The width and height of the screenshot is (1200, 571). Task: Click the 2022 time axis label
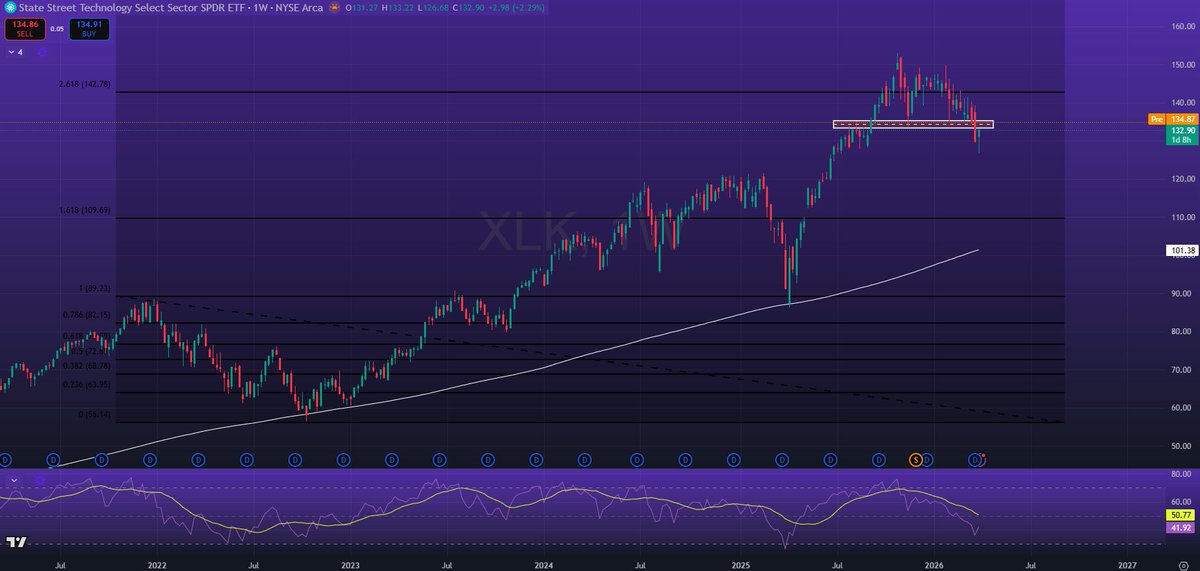pos(157,564)
